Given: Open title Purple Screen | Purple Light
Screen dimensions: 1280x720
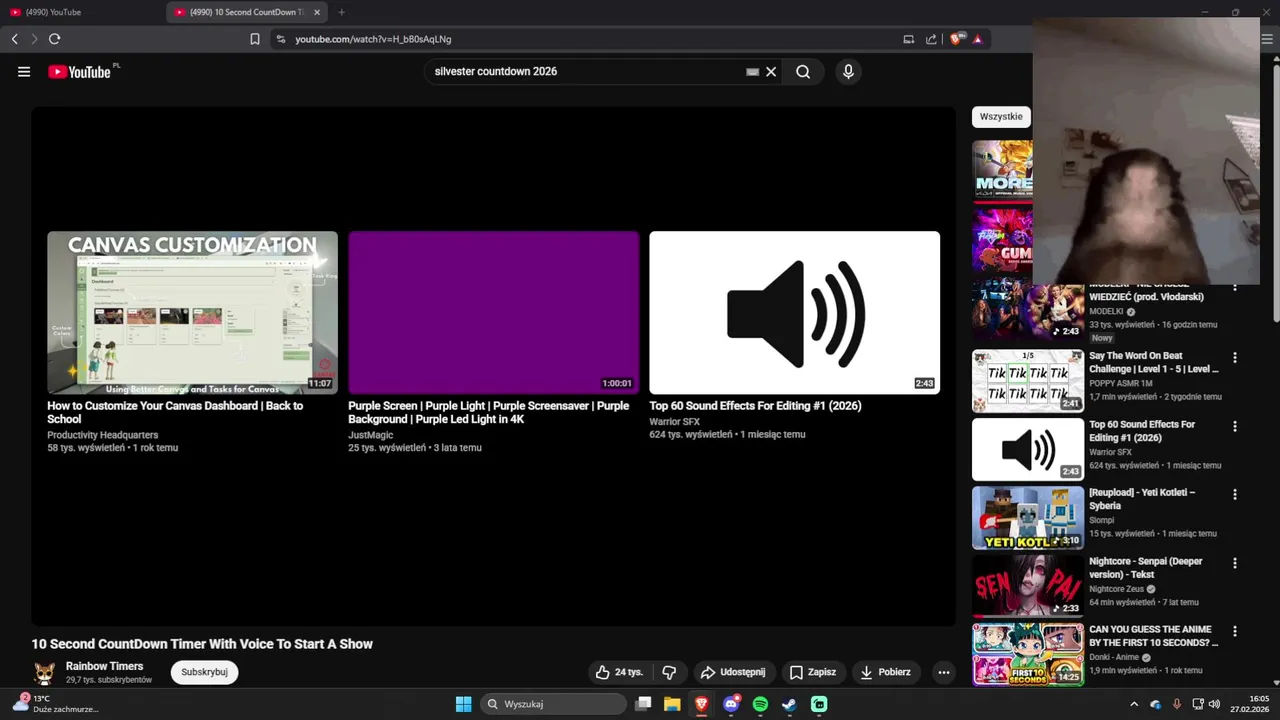Looking at the screenshot, I should point(488,412).
